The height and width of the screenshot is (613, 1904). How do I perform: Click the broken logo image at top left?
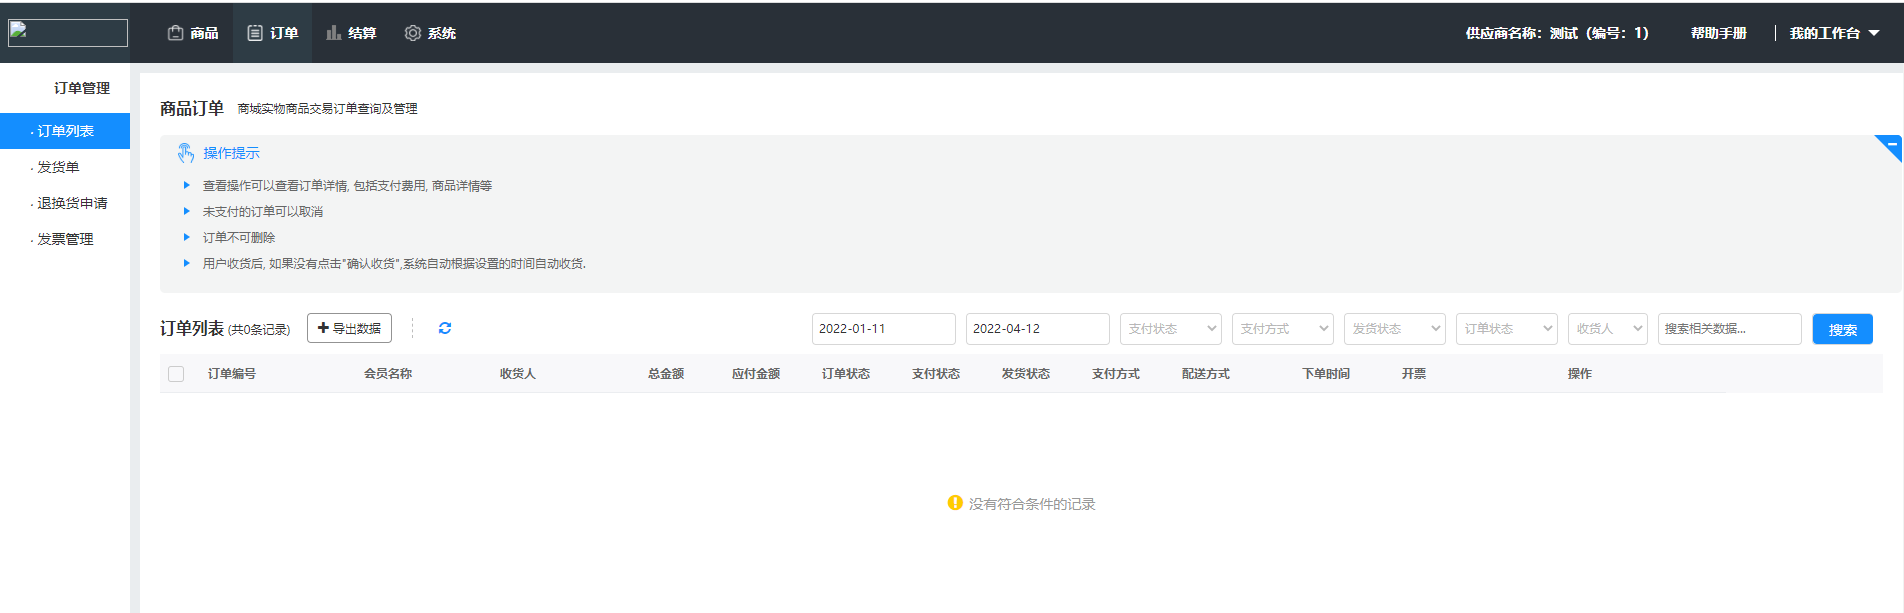tap(68, 33)
